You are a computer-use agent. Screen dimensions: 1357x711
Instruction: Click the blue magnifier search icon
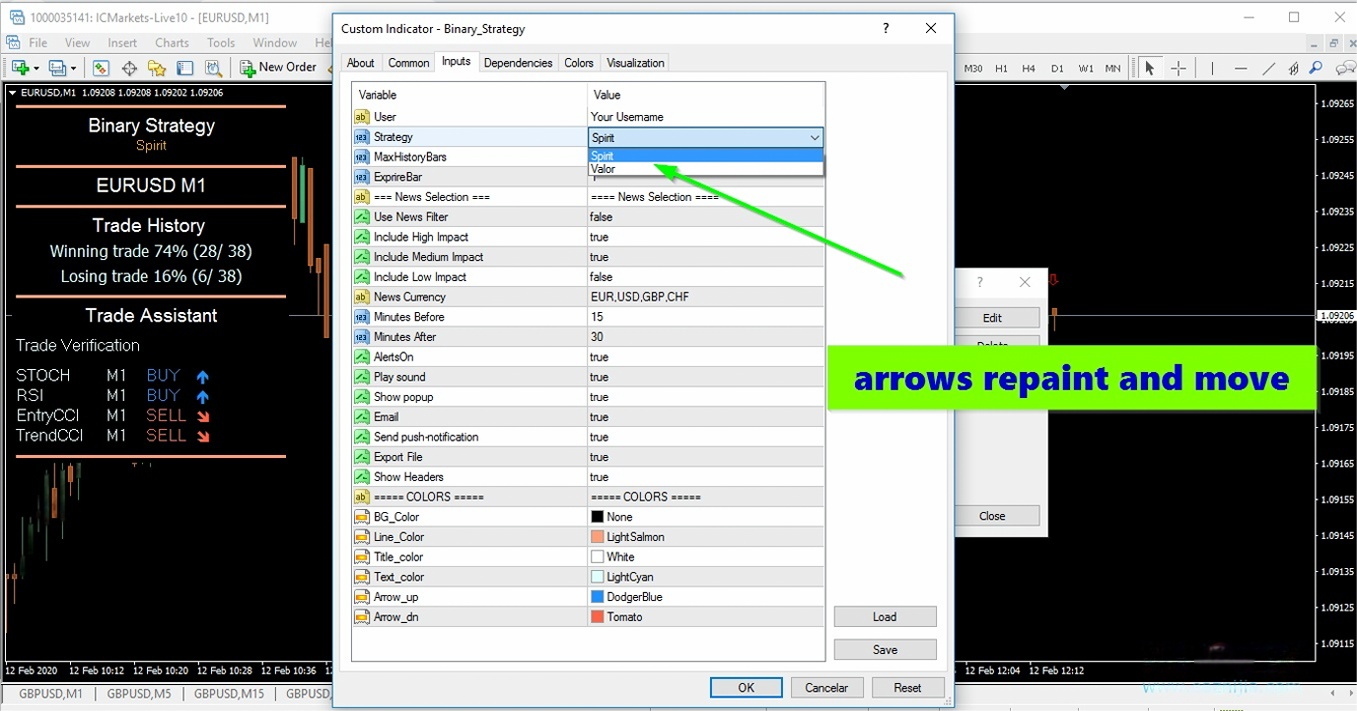[x=1316, y=68]
